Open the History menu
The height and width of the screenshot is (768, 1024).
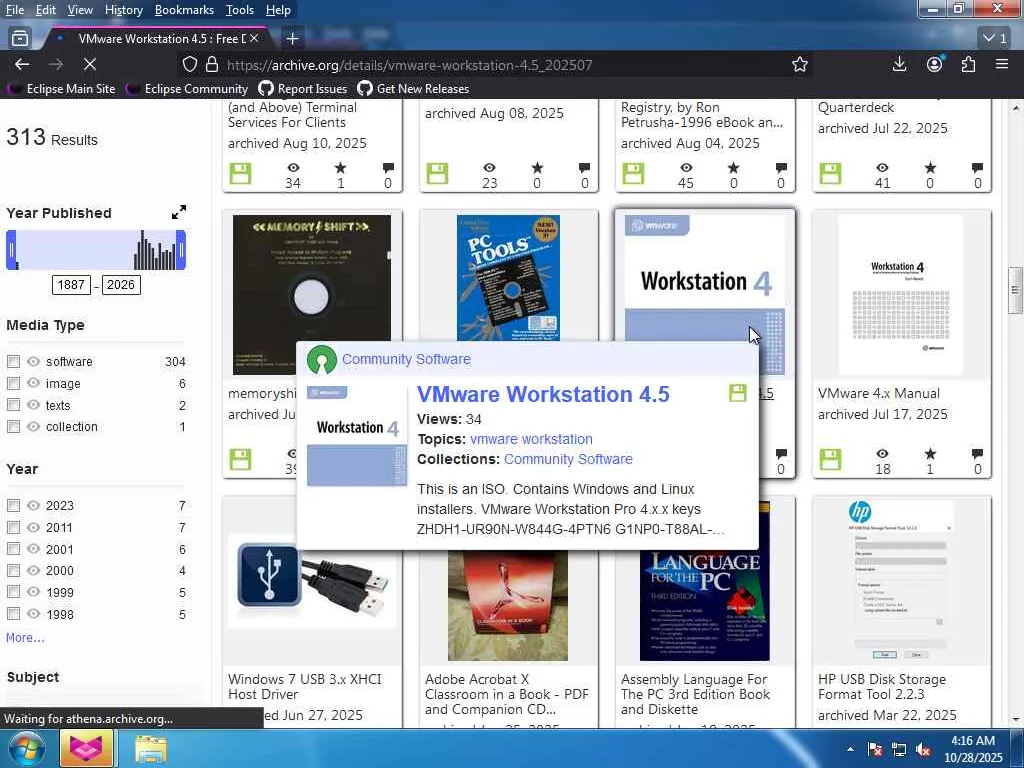[123, 10]
